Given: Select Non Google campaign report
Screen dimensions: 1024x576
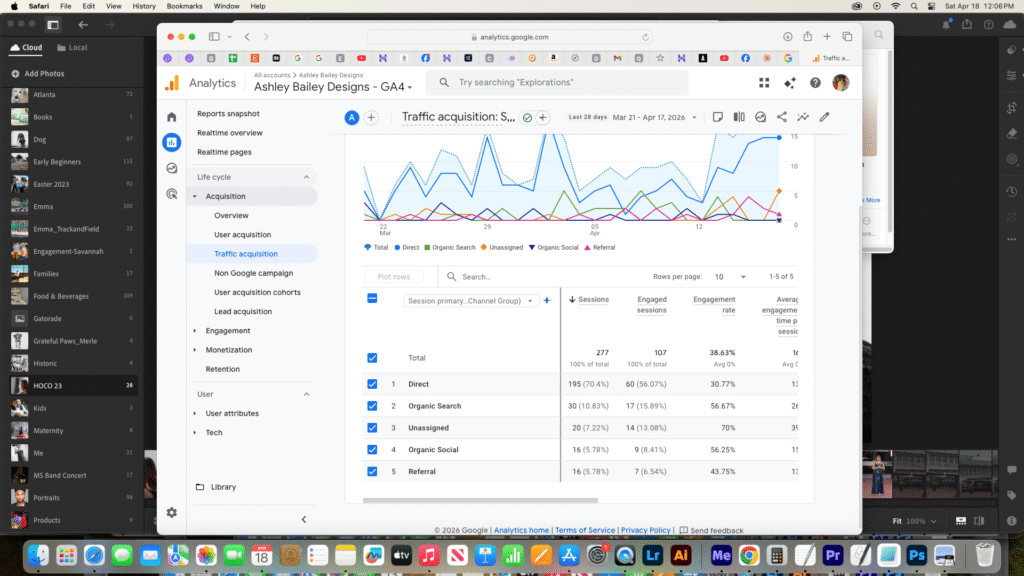Looking at the screenshot, I should pos(253,273).
